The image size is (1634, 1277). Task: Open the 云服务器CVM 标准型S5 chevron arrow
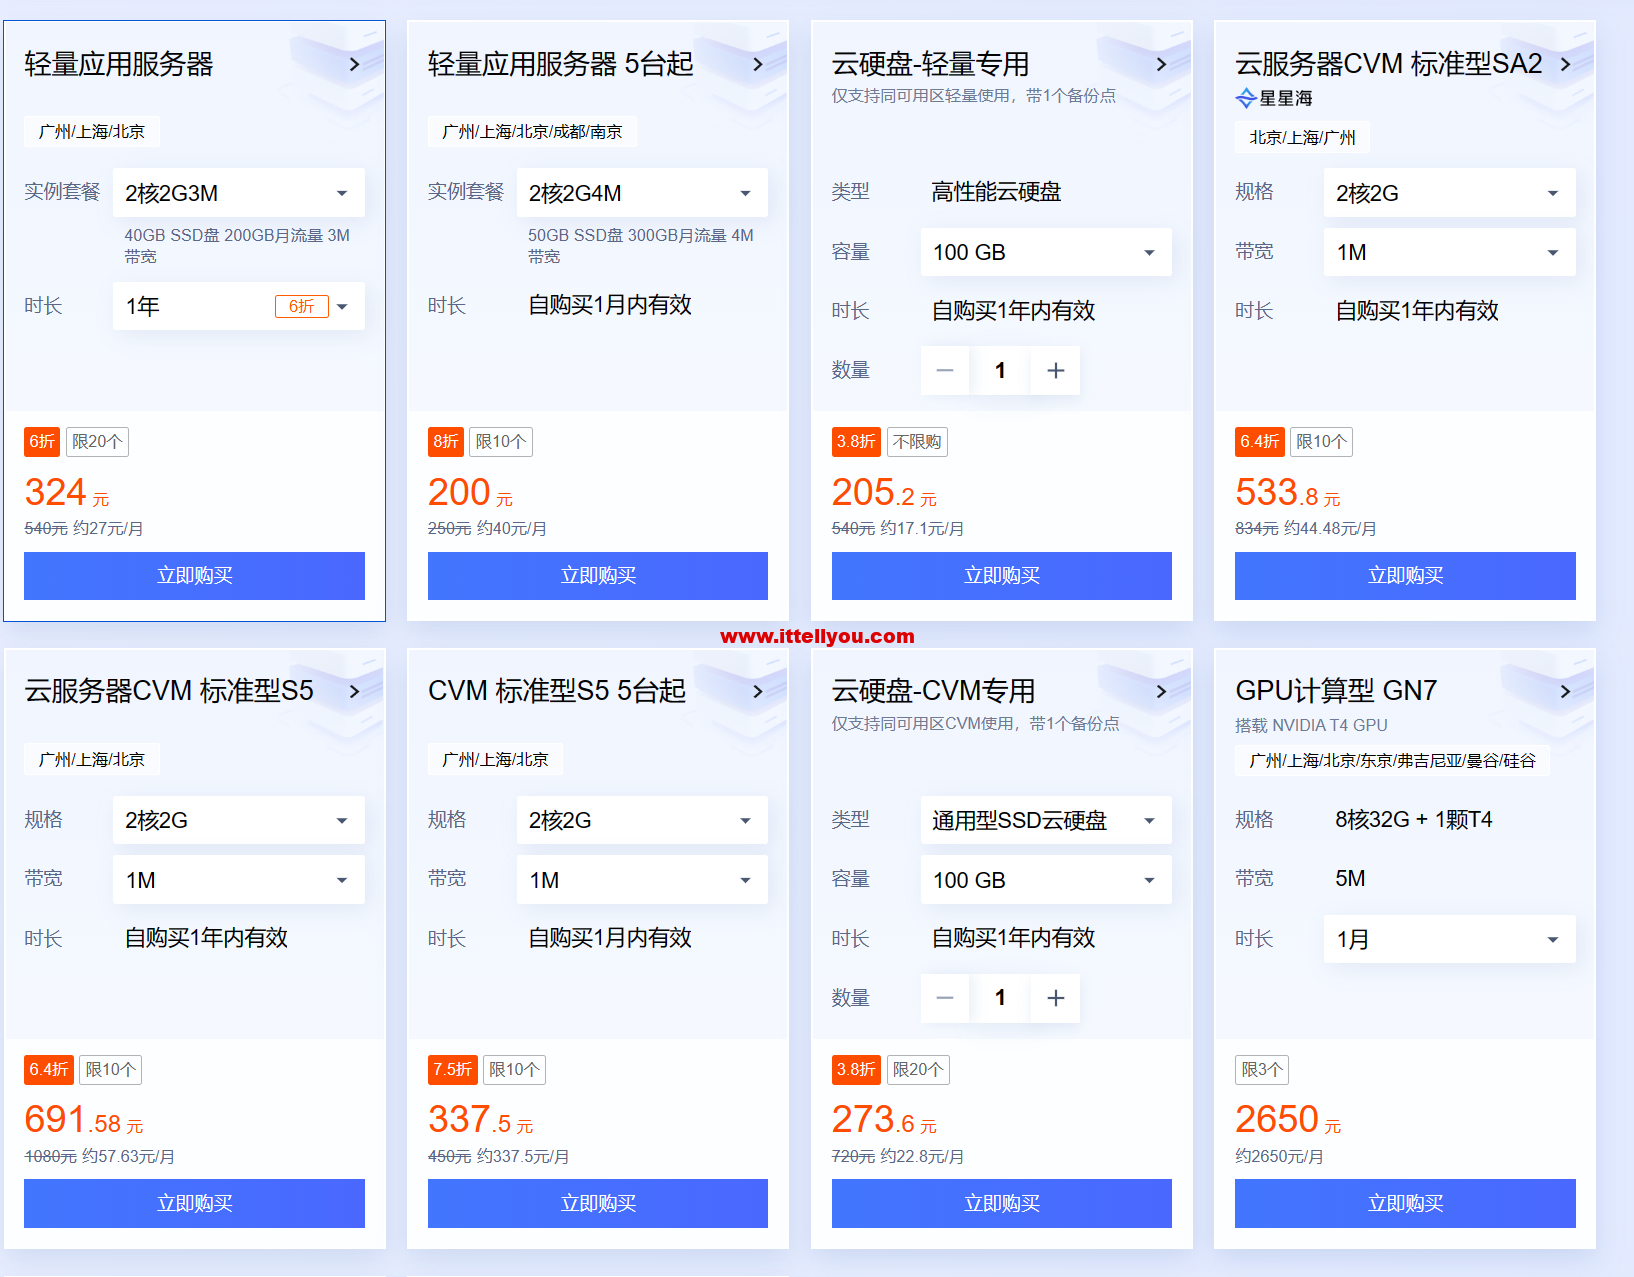[354, 691]
